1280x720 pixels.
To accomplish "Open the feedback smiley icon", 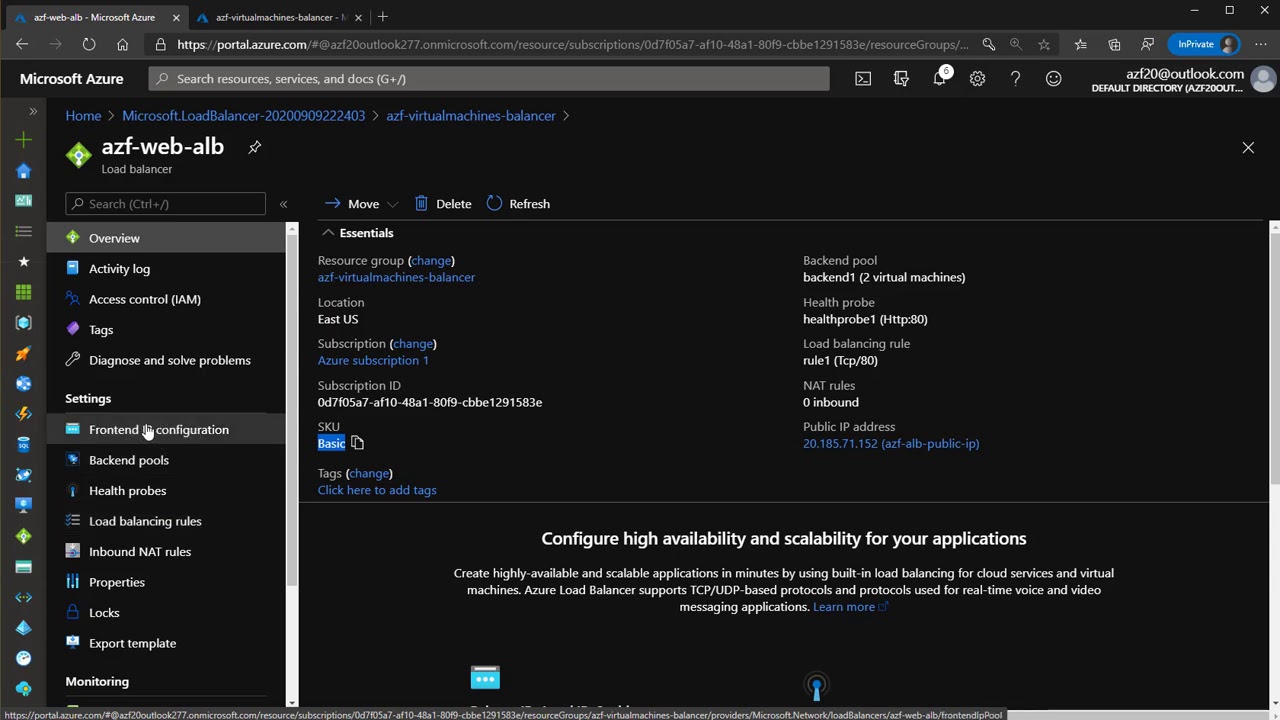I will 1053,79.
